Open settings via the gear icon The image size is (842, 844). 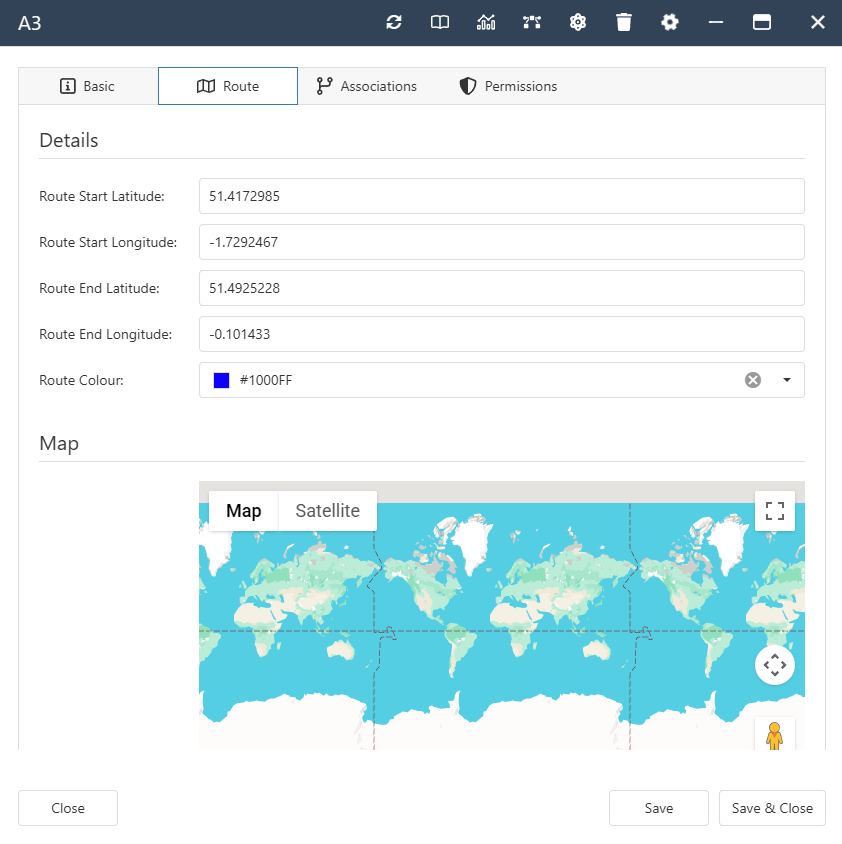[670, 22]
